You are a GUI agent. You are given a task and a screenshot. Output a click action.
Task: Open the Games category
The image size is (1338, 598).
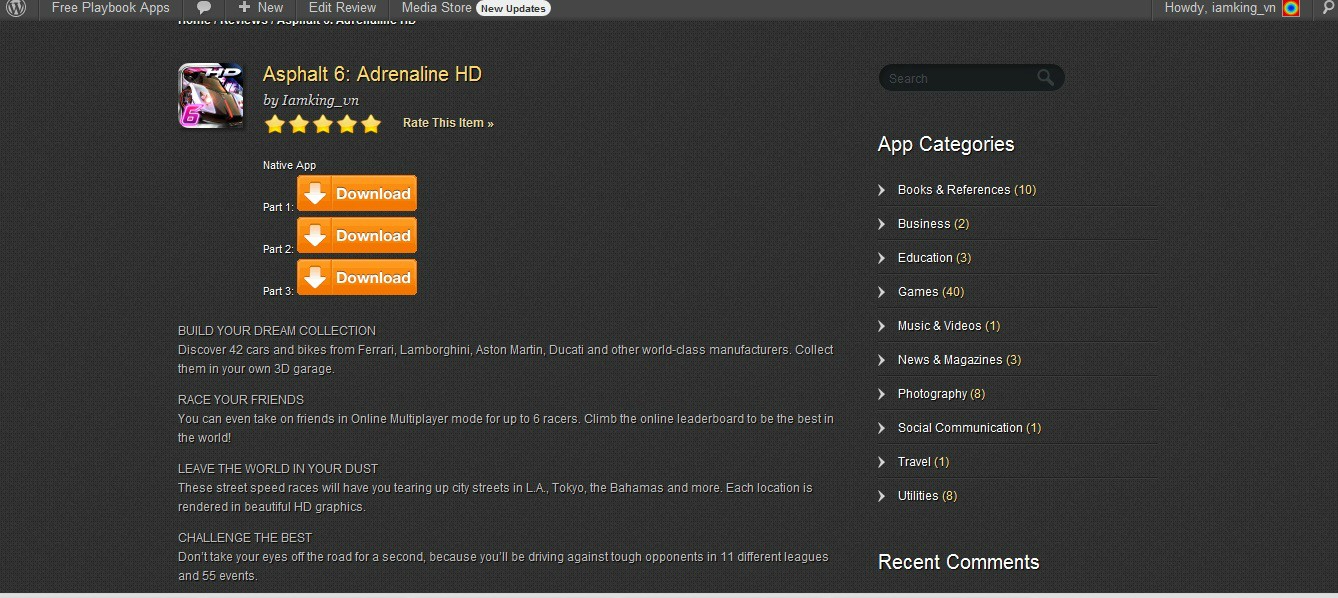pyautogui.click(x=918, y=292)
